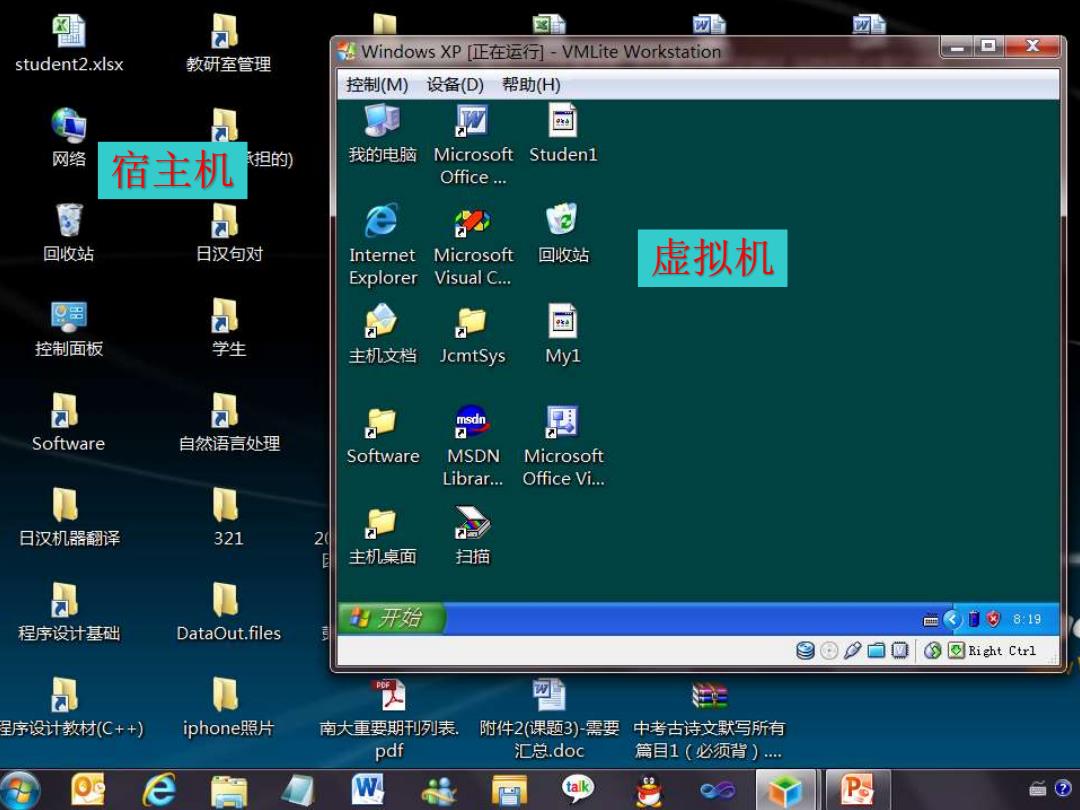The image size is (1080, 810).
Task: Select the 网络 network icon on host desktop
Action: (69, 138)
